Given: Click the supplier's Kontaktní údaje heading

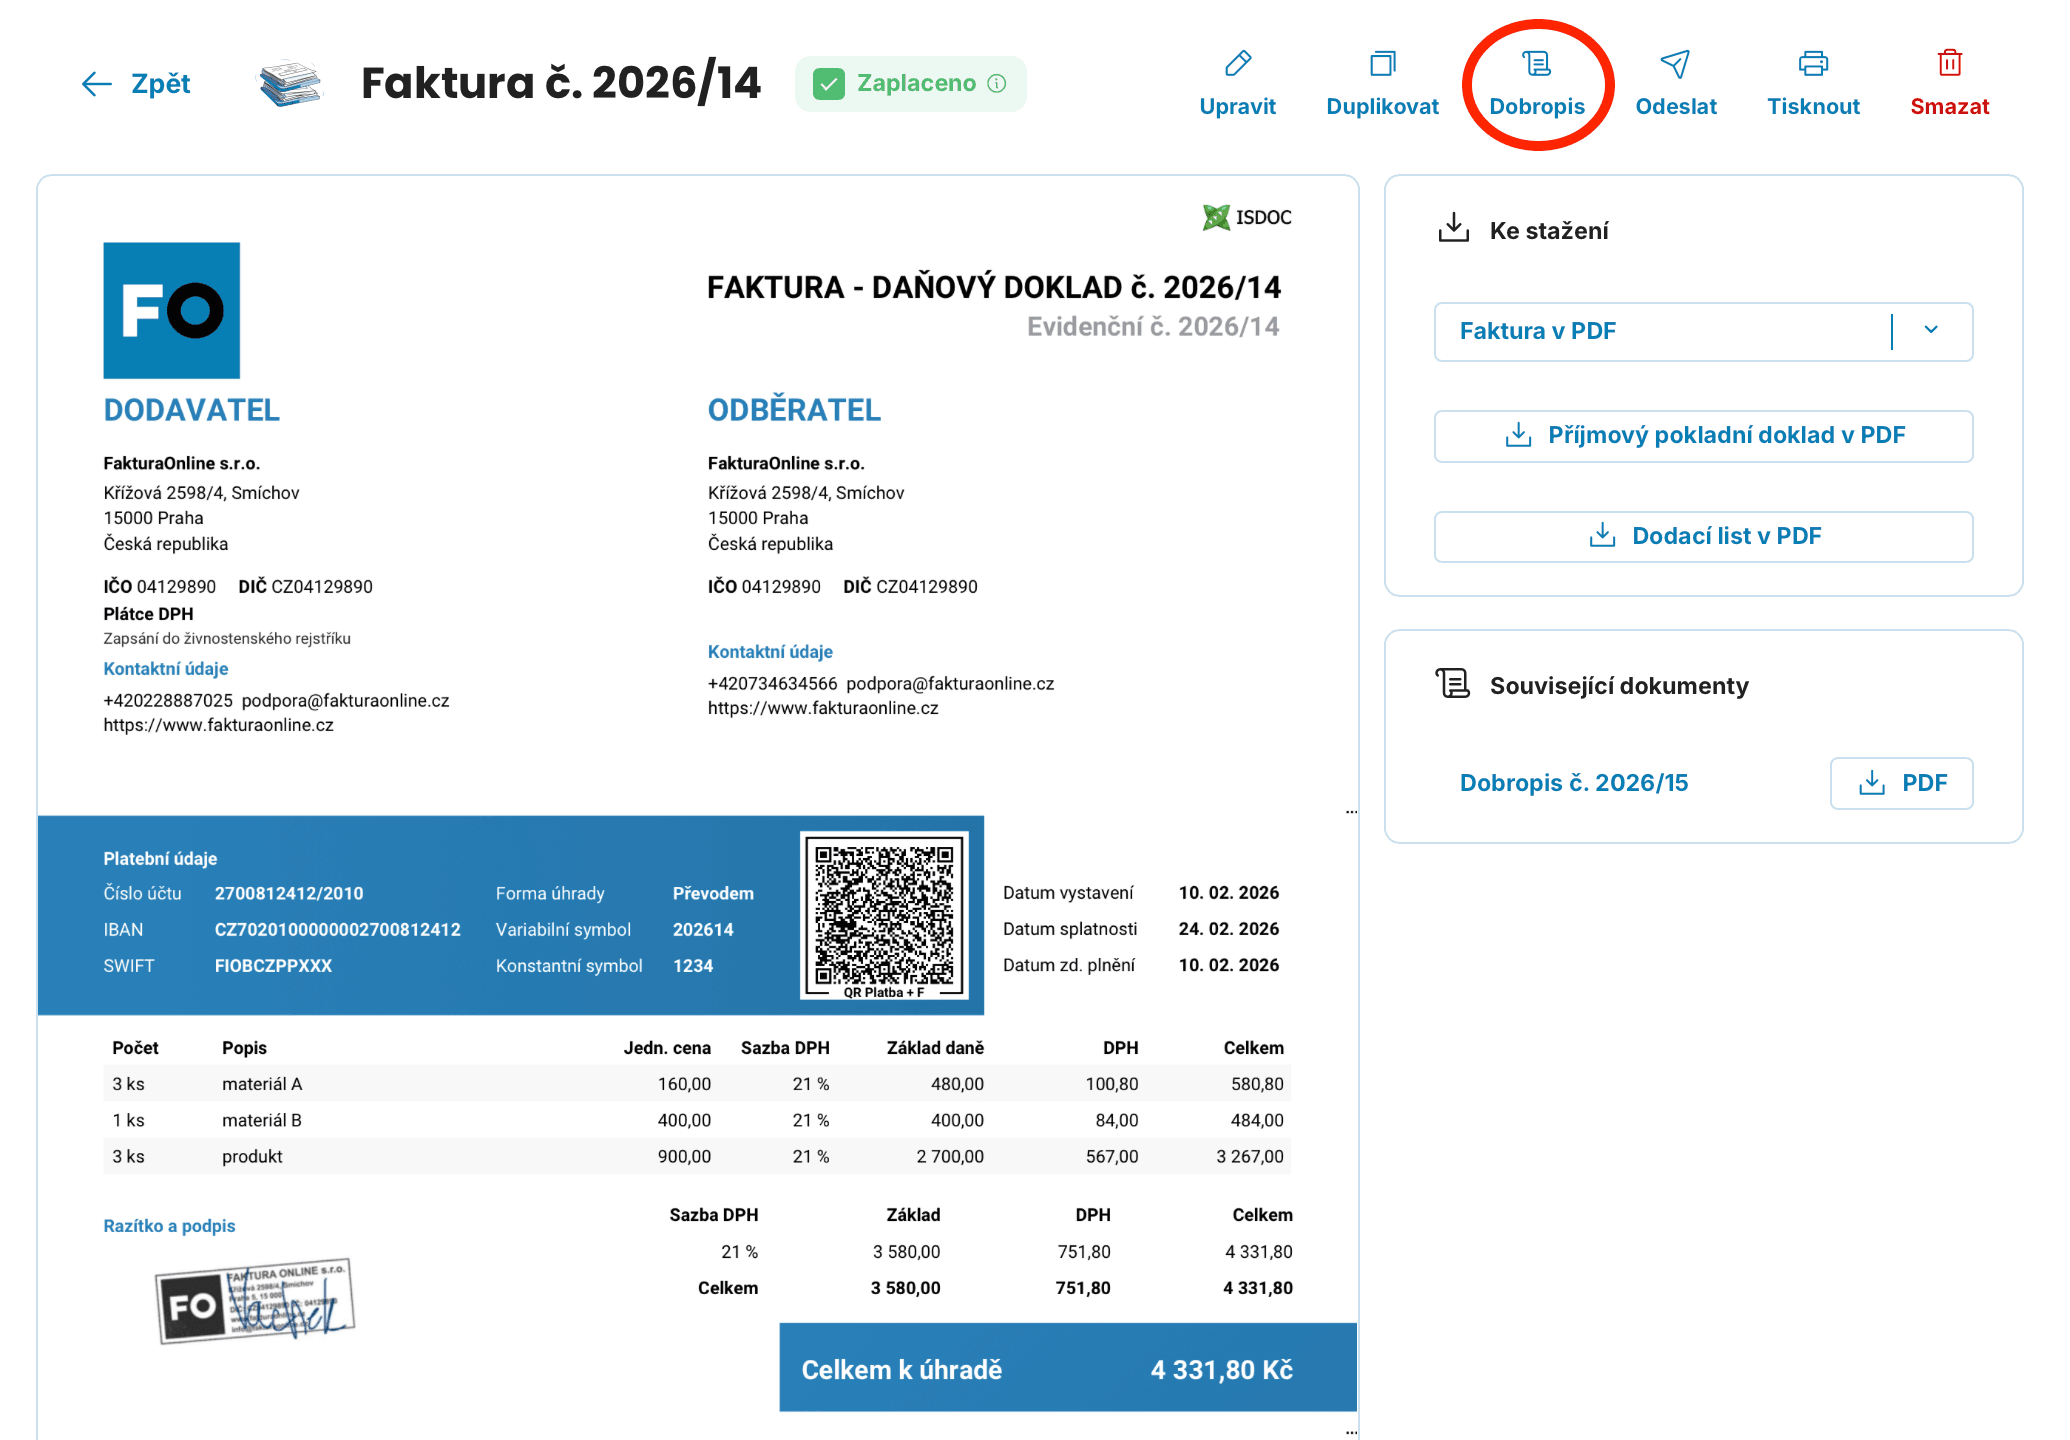Looking at the screenshot, I should click(x=166, y=669).
